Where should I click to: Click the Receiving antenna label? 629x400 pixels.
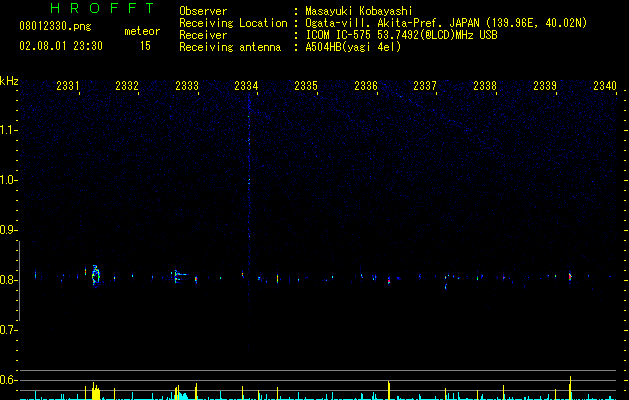pos(230,47)
